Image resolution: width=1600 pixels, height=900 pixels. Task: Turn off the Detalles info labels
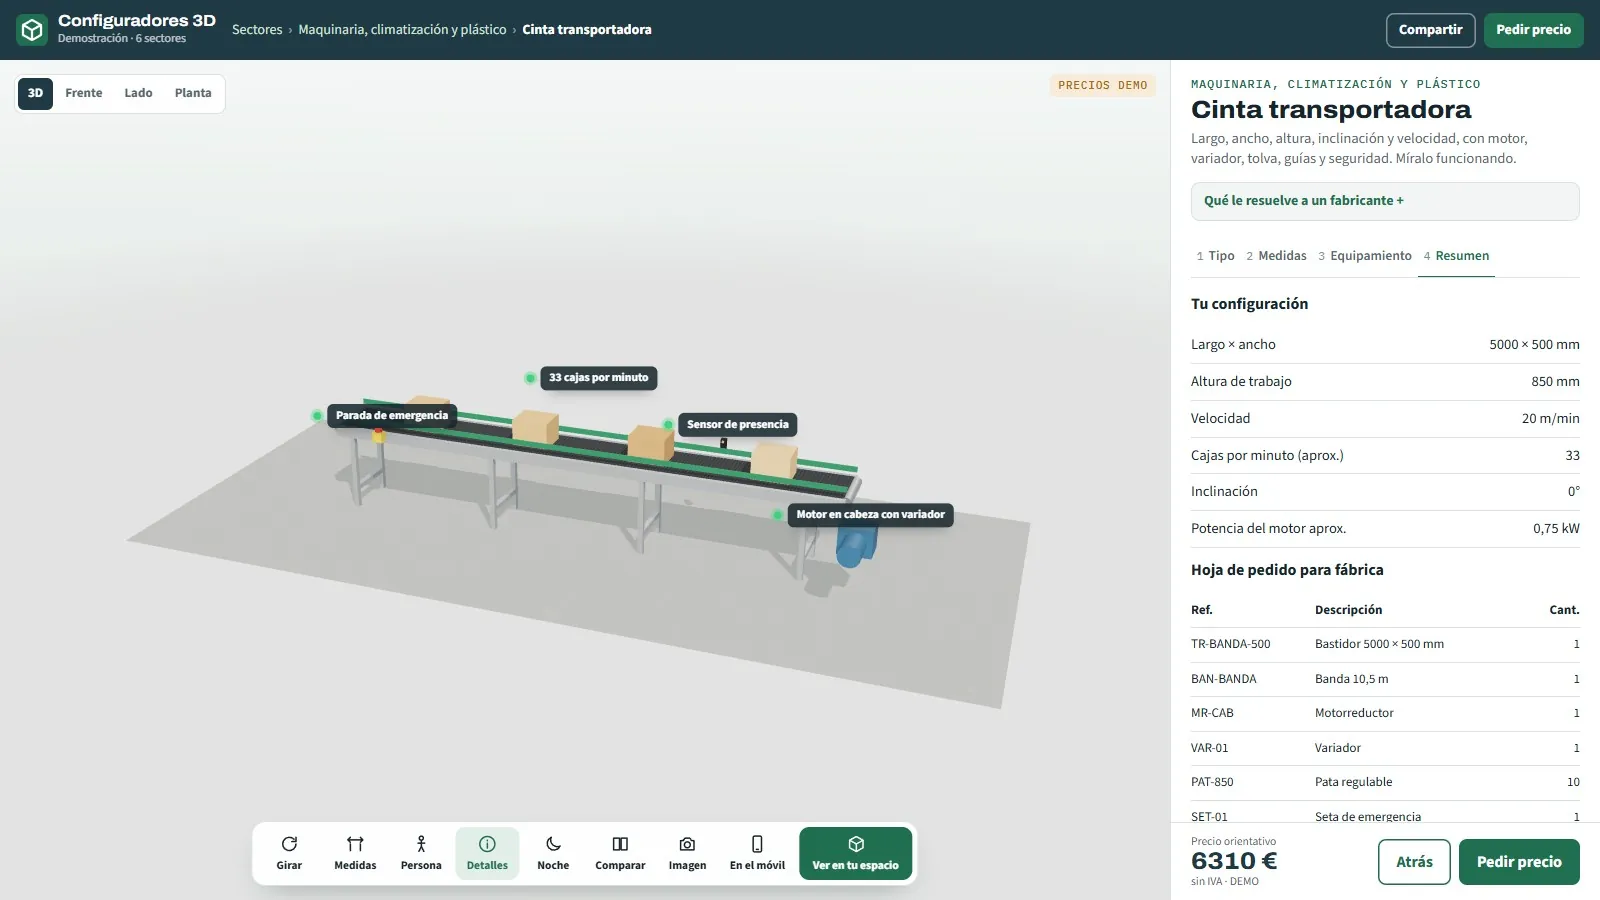point(487,853)
